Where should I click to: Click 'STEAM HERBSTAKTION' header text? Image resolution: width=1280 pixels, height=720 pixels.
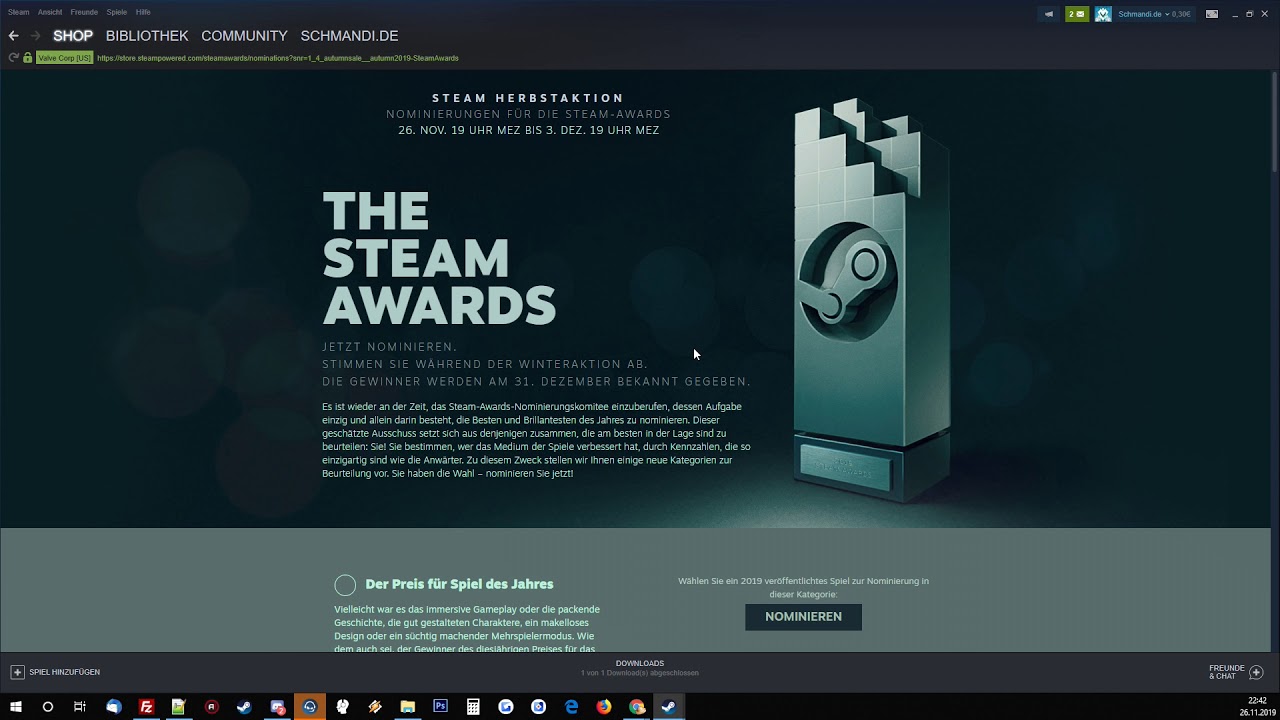[528, 98]
